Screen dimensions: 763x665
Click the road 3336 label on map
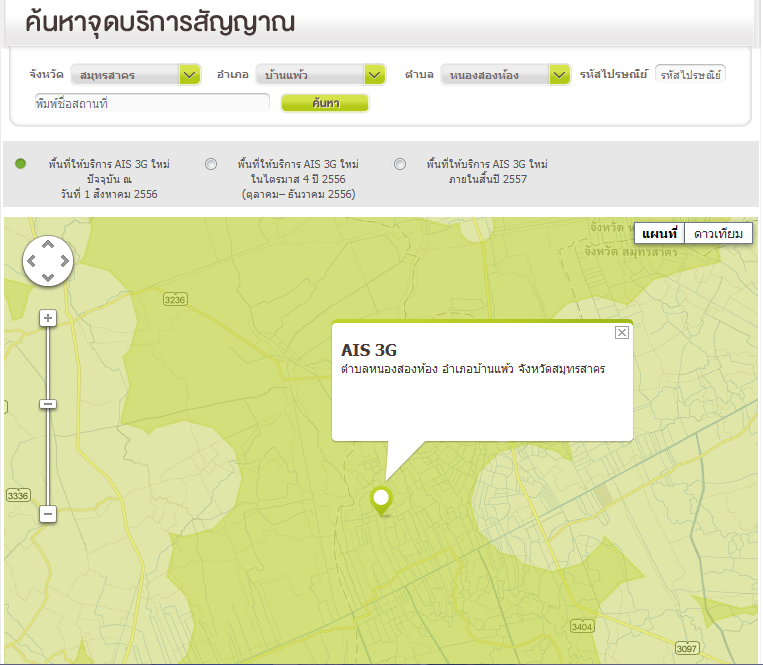click(18, 495)
